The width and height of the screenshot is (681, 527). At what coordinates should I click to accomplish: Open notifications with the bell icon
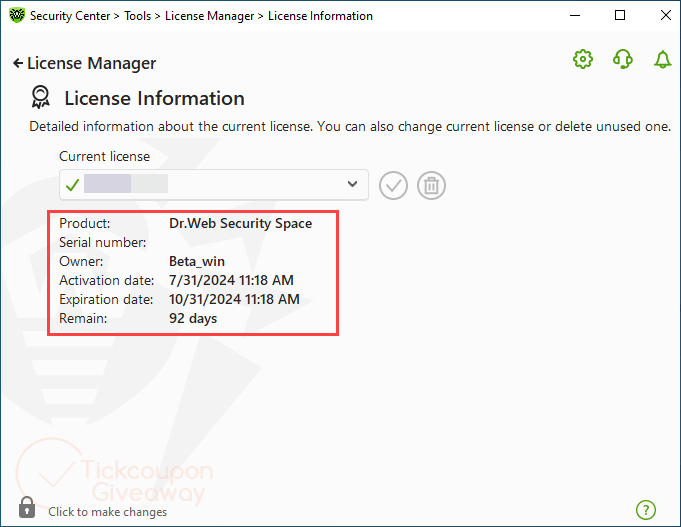(x=662, y=59)
